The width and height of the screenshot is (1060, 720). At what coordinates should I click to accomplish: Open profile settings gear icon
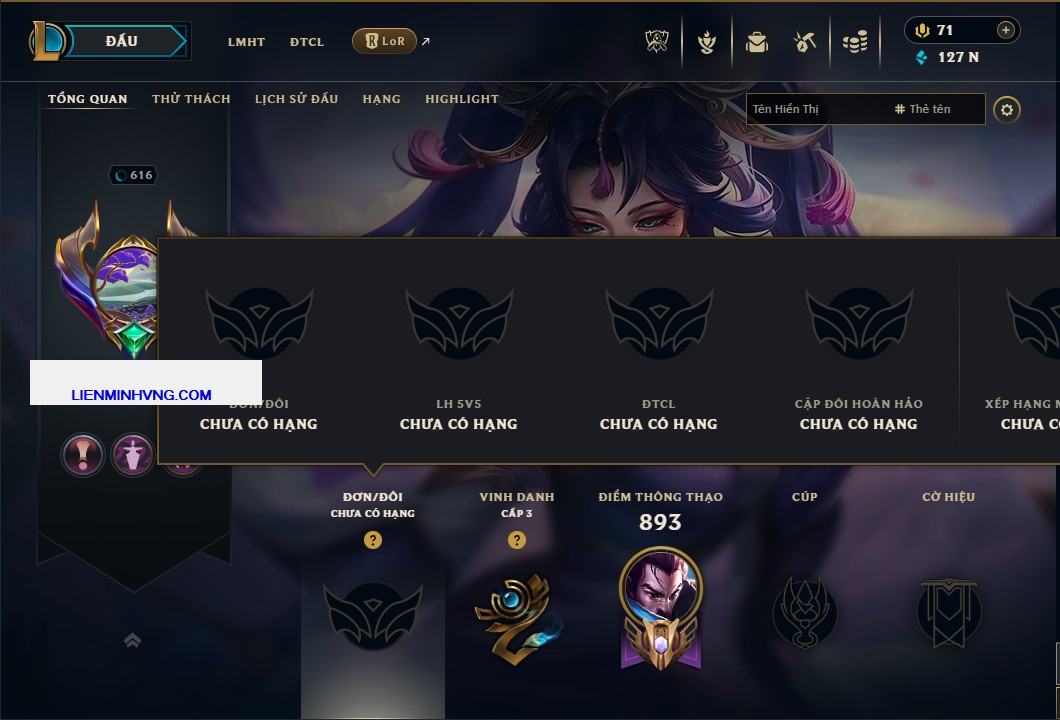pyautogui.click(x=1007, y=110)
